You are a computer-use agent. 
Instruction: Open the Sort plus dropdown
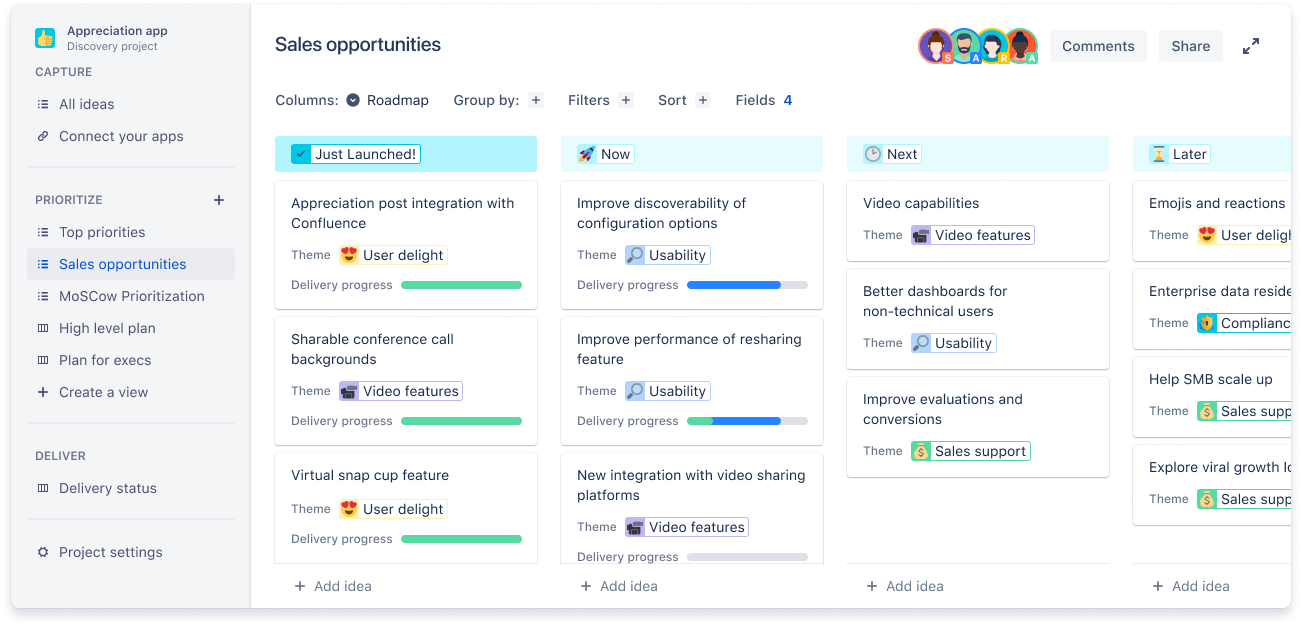(703, 100)
